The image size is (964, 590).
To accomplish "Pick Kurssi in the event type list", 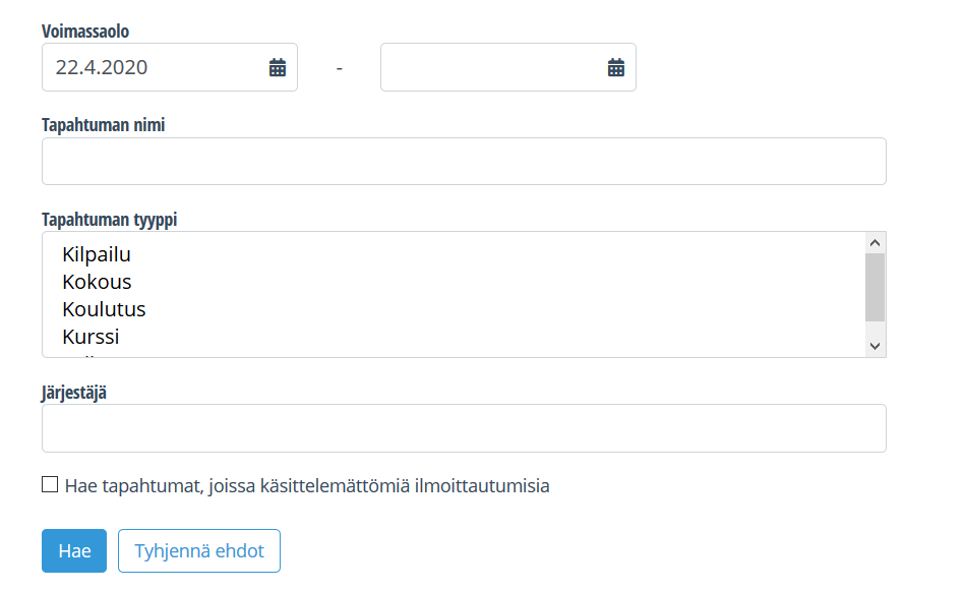I will click(90, 337).
